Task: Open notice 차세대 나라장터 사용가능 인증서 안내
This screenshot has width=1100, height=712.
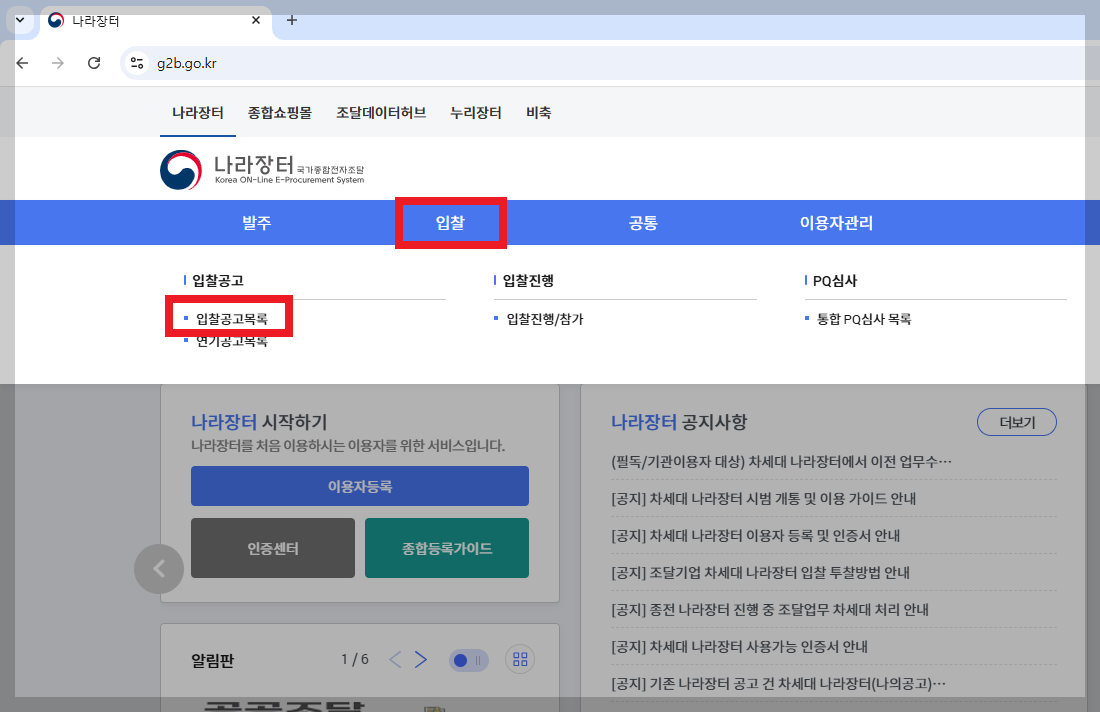Action: pos(739,647)
